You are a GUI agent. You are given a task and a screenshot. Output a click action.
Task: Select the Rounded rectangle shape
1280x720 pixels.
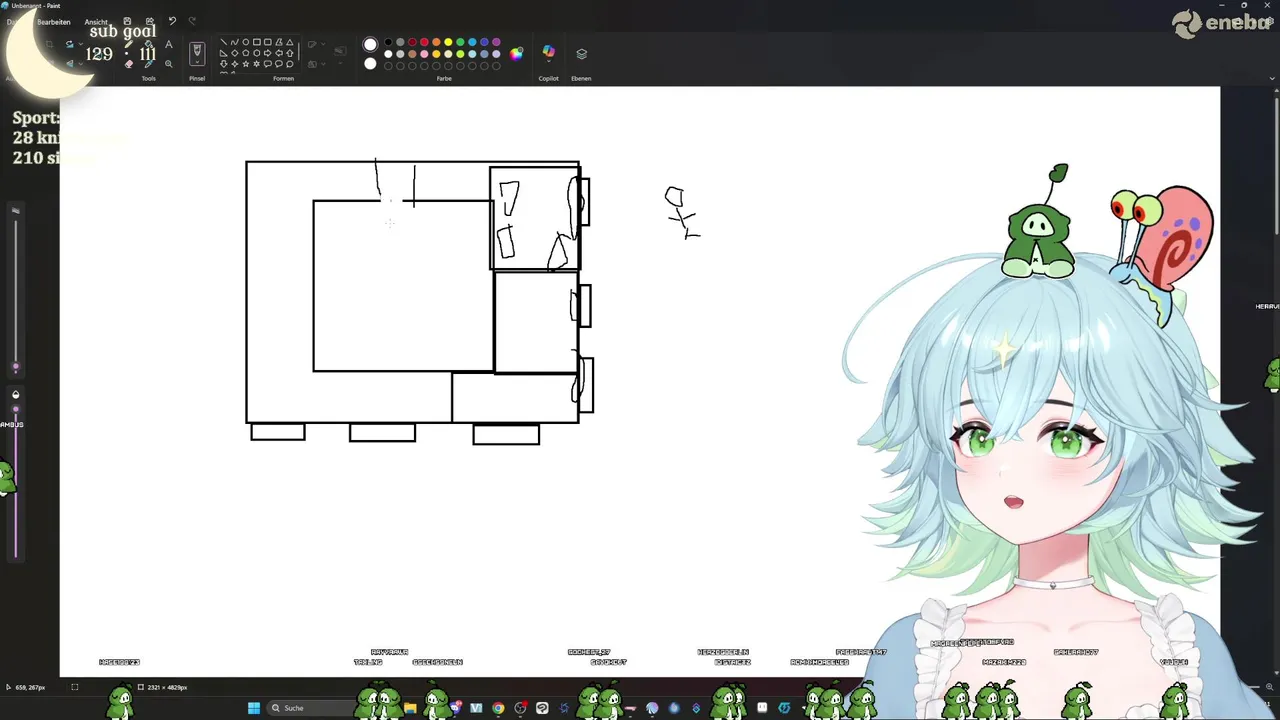pyautogui.click(x=267, y=42)
